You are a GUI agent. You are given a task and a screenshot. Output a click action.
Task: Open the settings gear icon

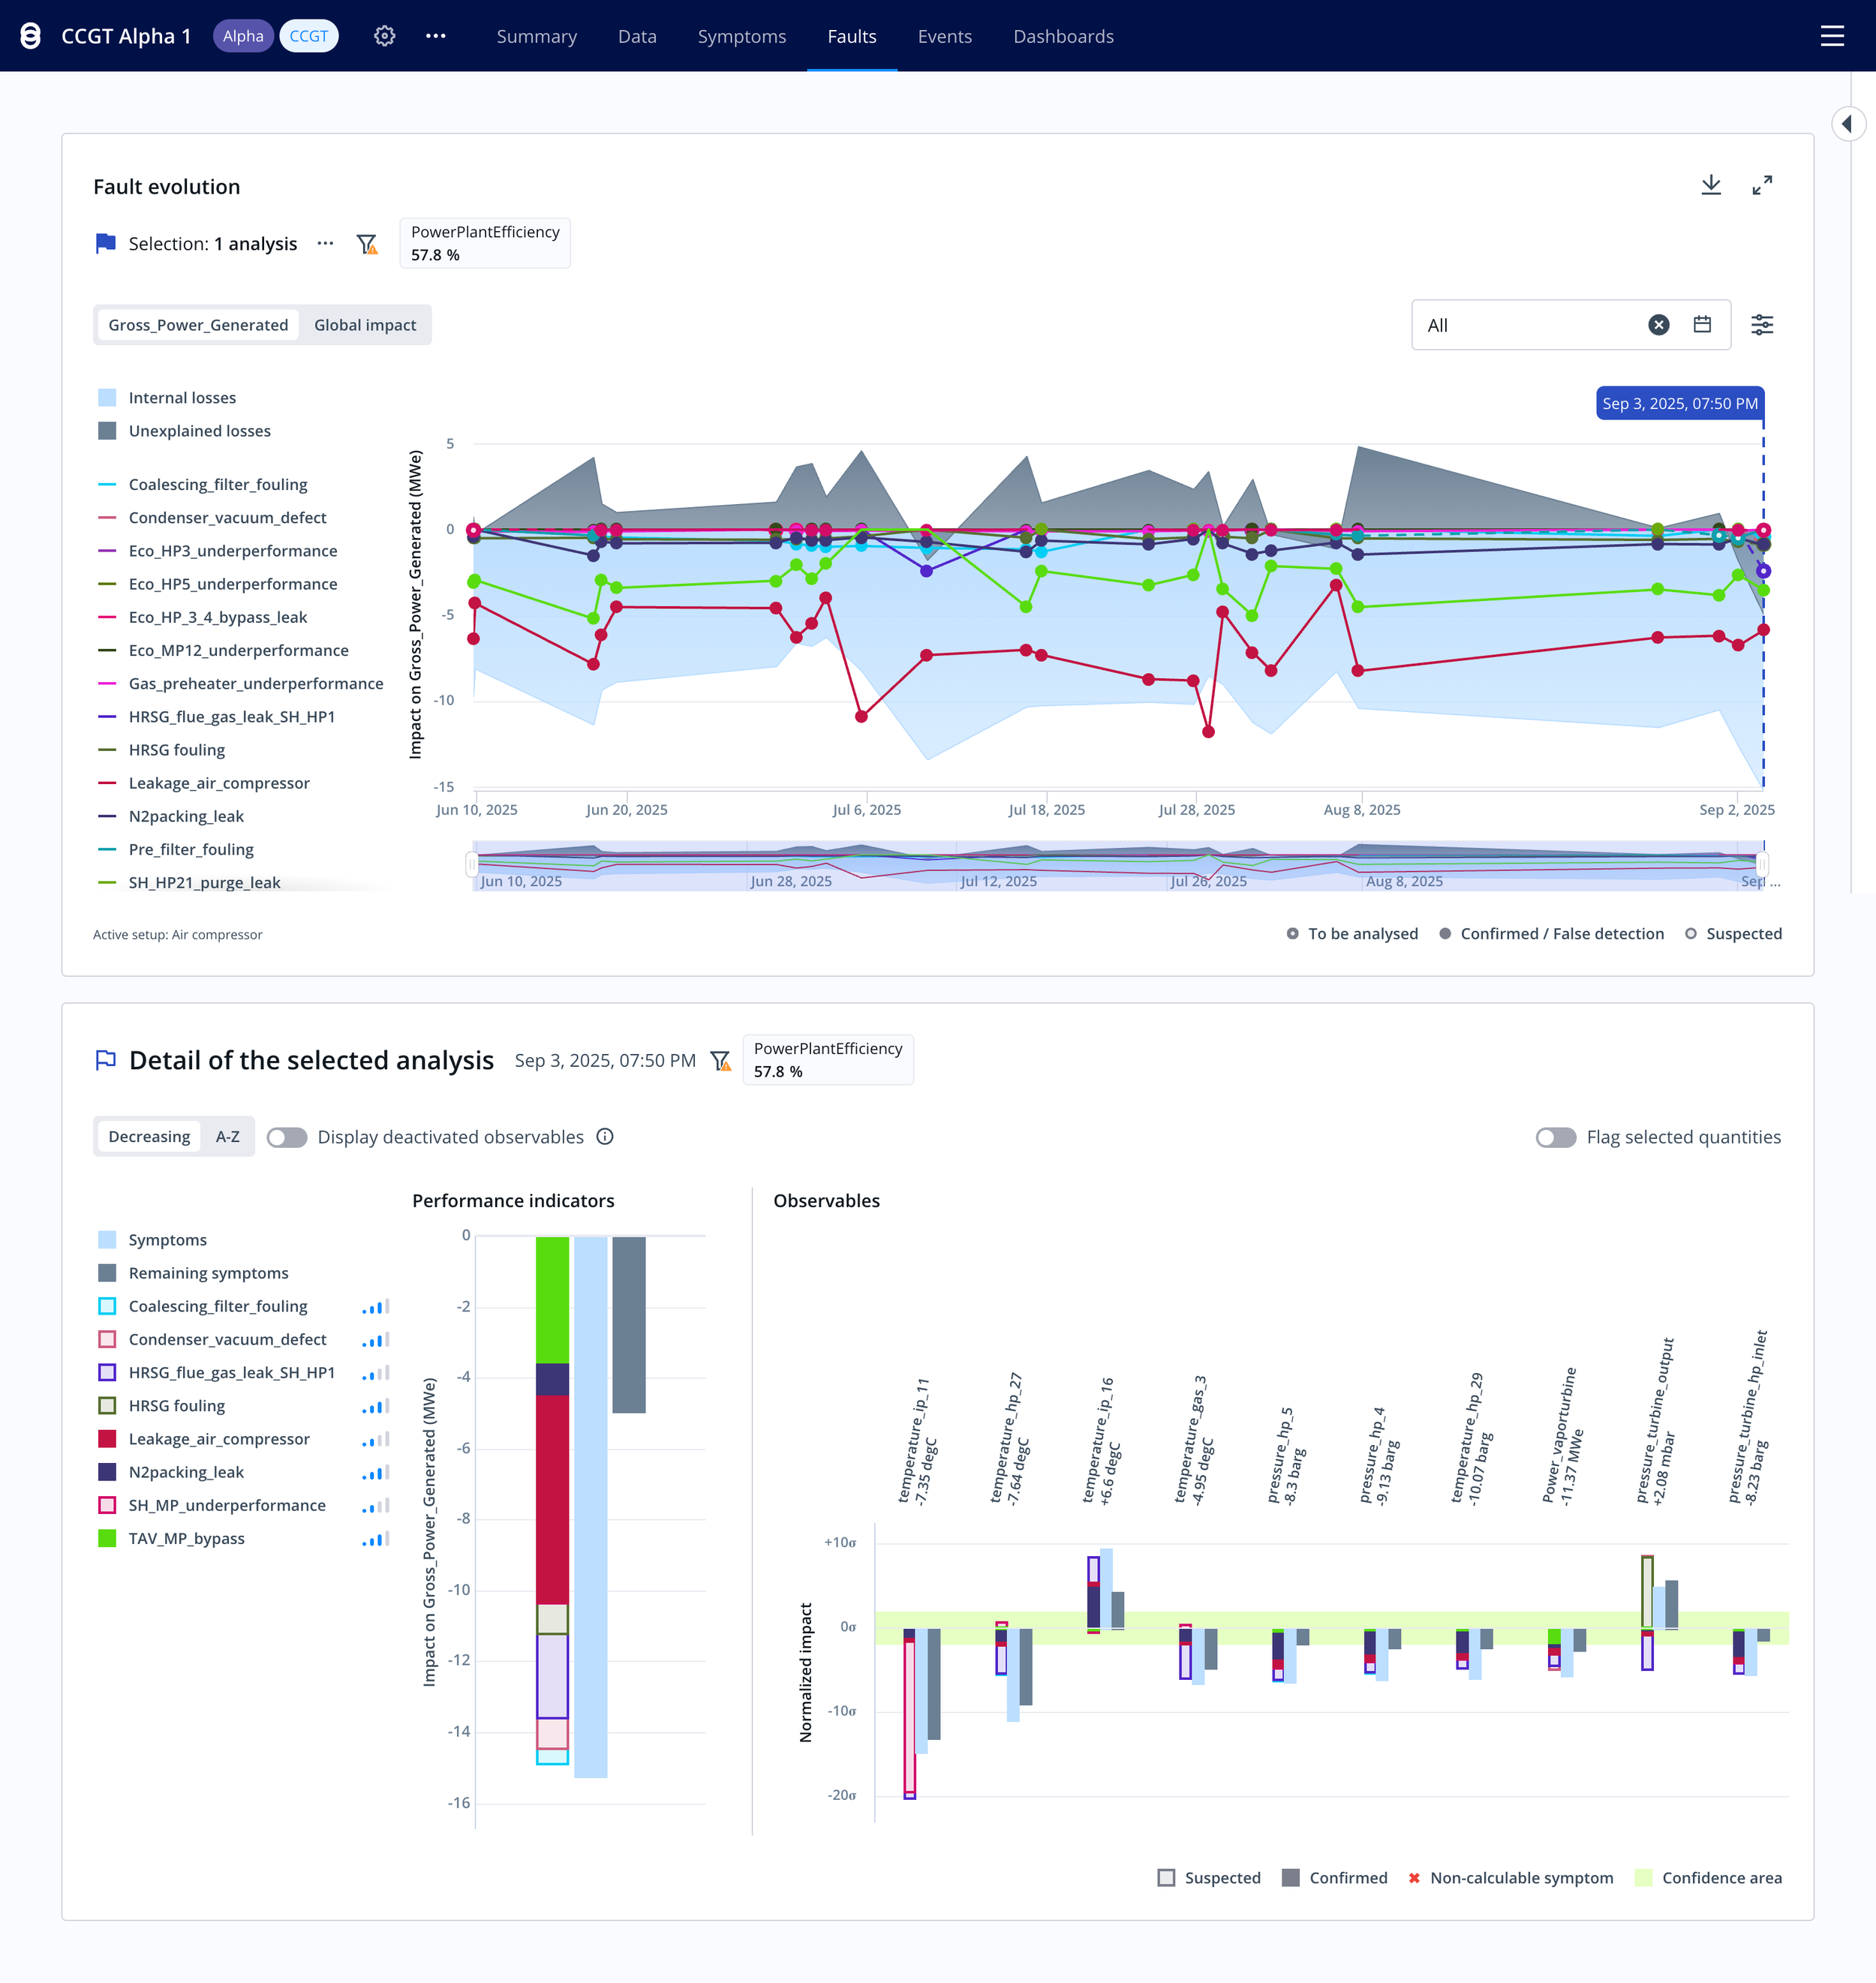click(384, 36)
